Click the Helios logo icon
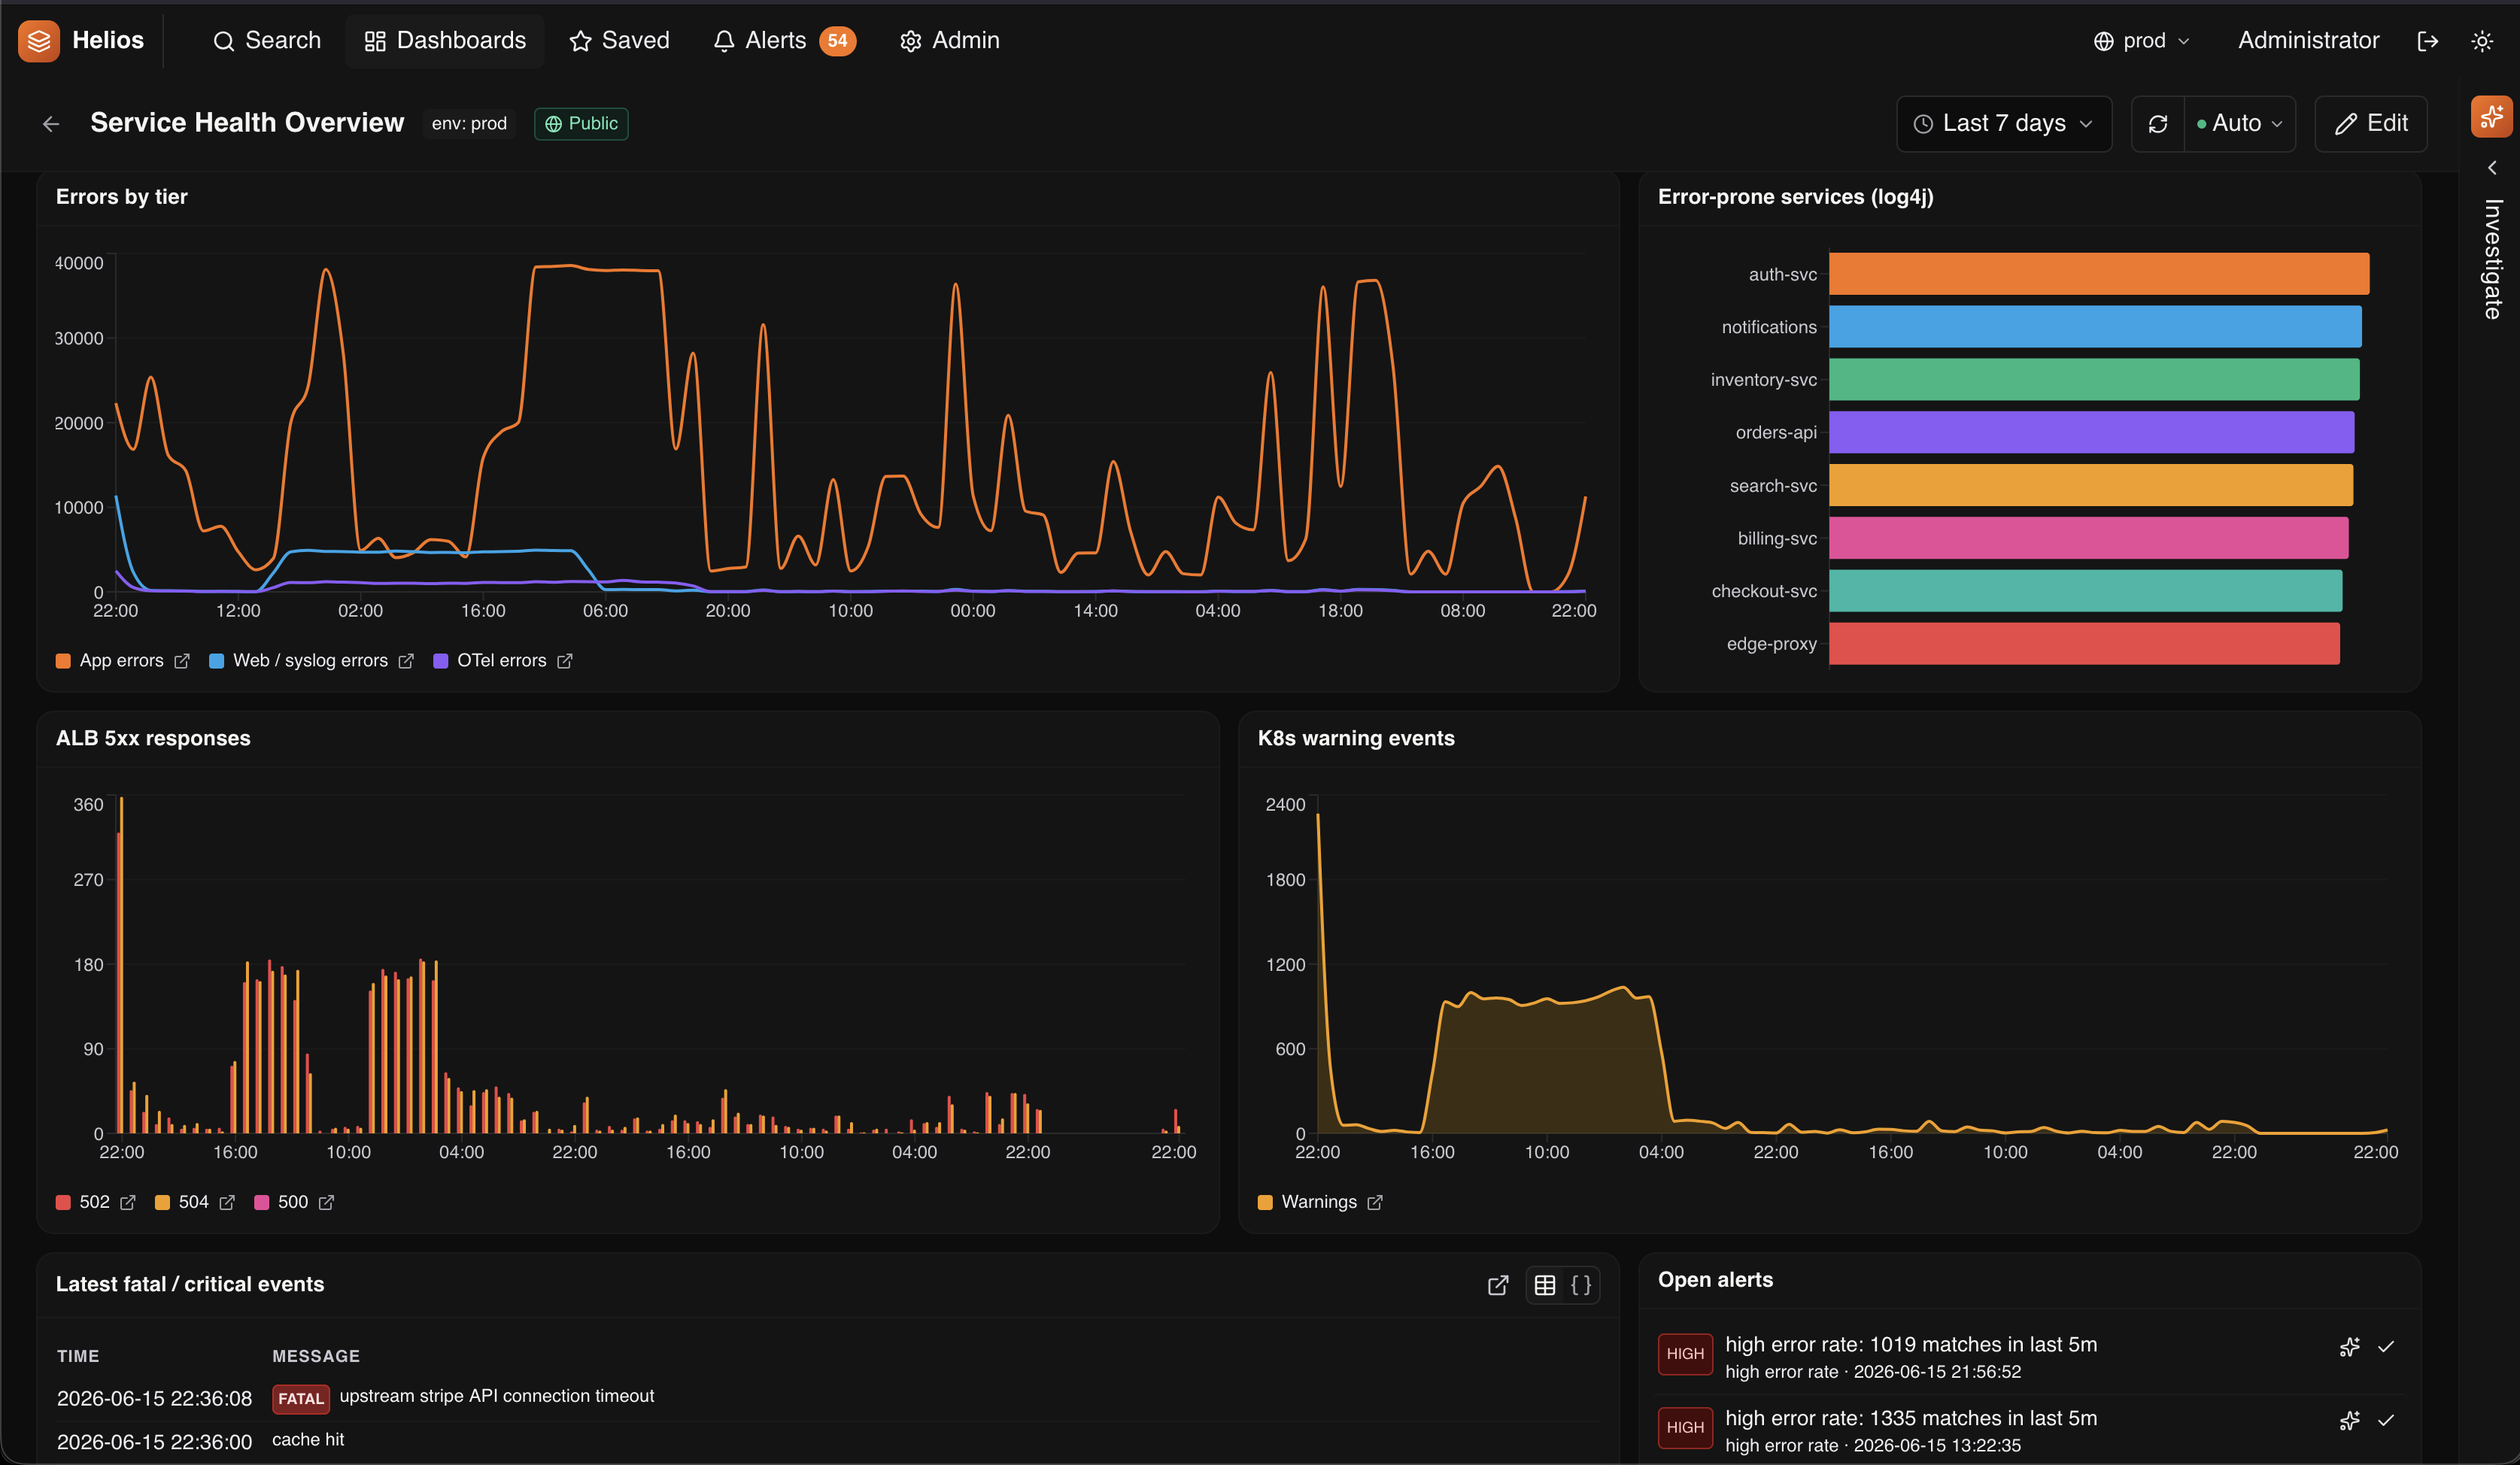 39,41
